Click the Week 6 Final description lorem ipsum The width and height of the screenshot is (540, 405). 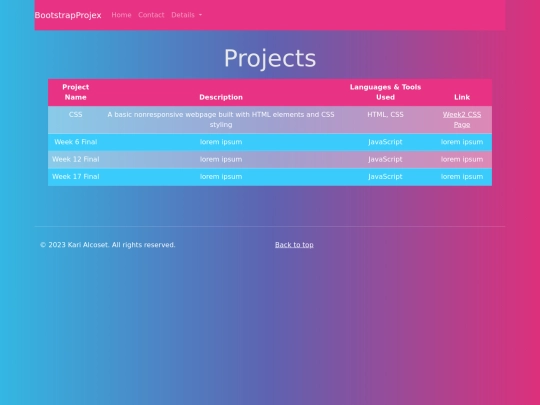(x=221, y=142)
